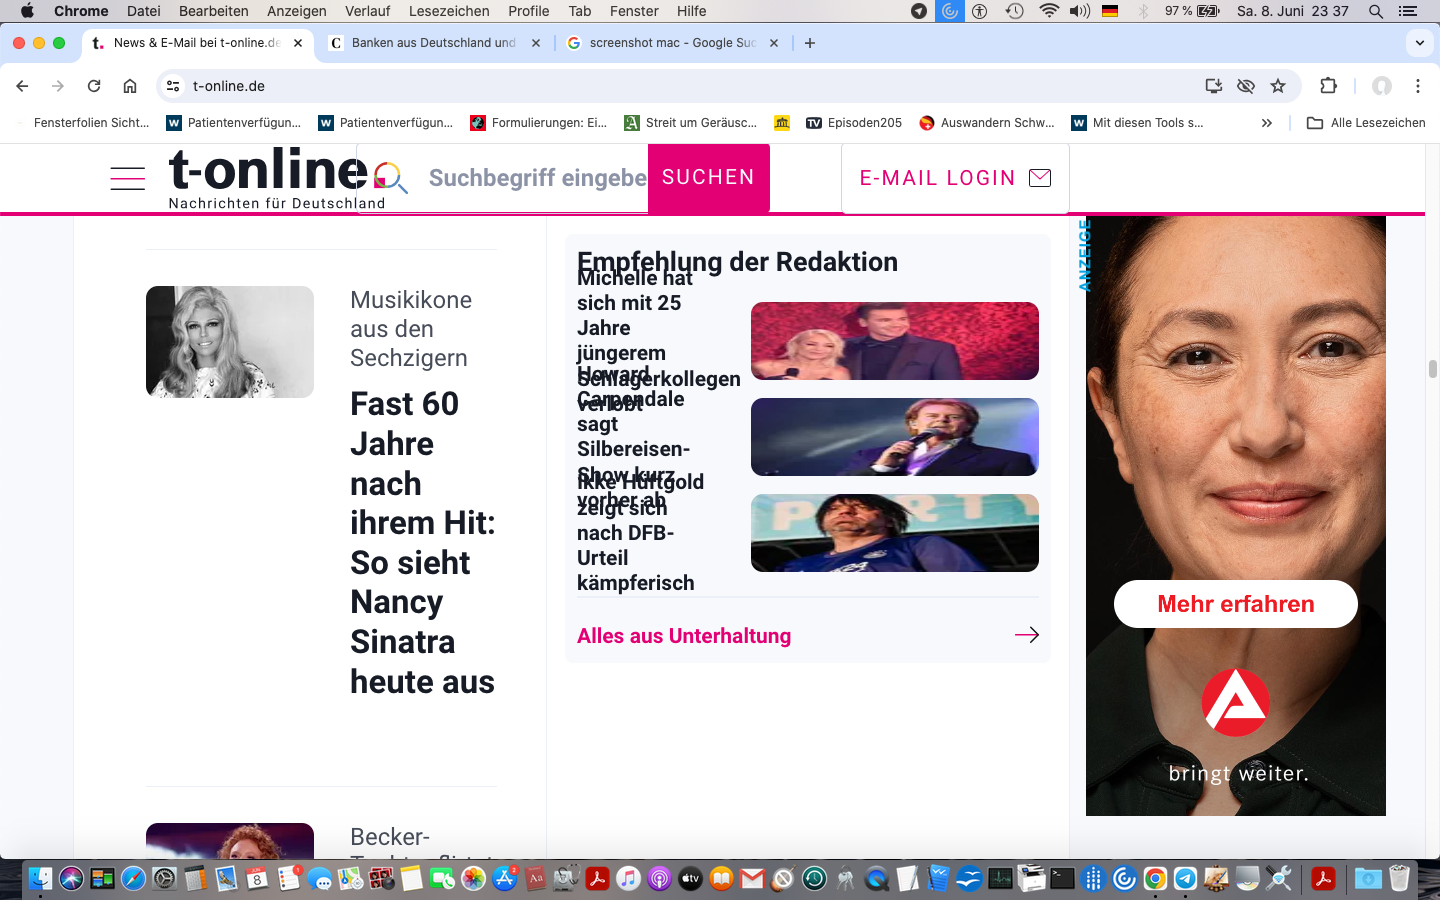Click the envelope icon beside E-MAIL LOGIN

tap(1040, 178)
